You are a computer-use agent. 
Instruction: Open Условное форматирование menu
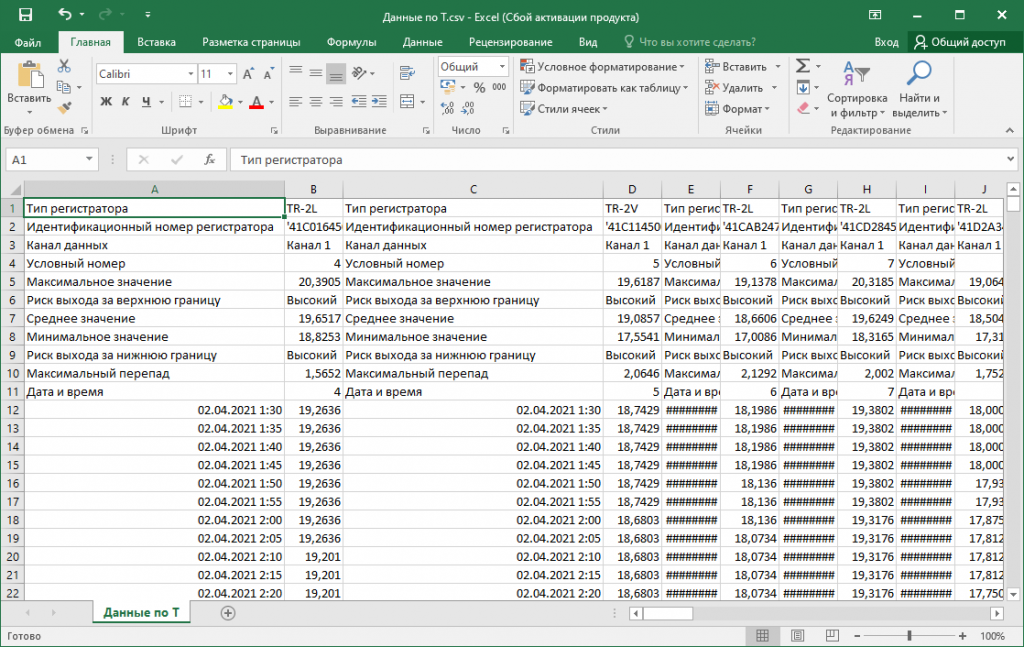pyautogui.click(x=602, y=67)
